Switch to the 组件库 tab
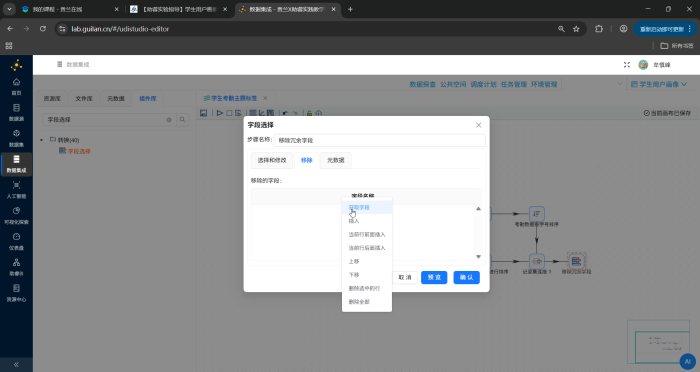The width and height of the screenshot is (700, 372). pyautogui.click(x=148, y=98)
